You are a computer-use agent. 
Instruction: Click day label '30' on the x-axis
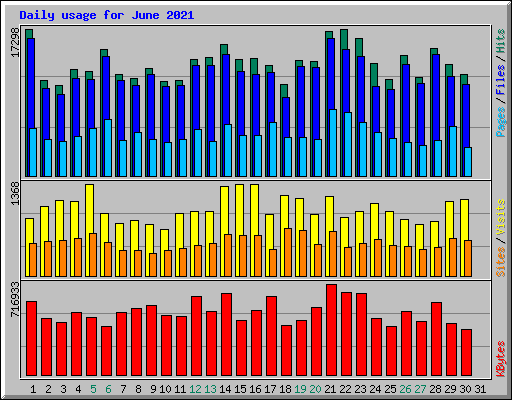[465, 389]
